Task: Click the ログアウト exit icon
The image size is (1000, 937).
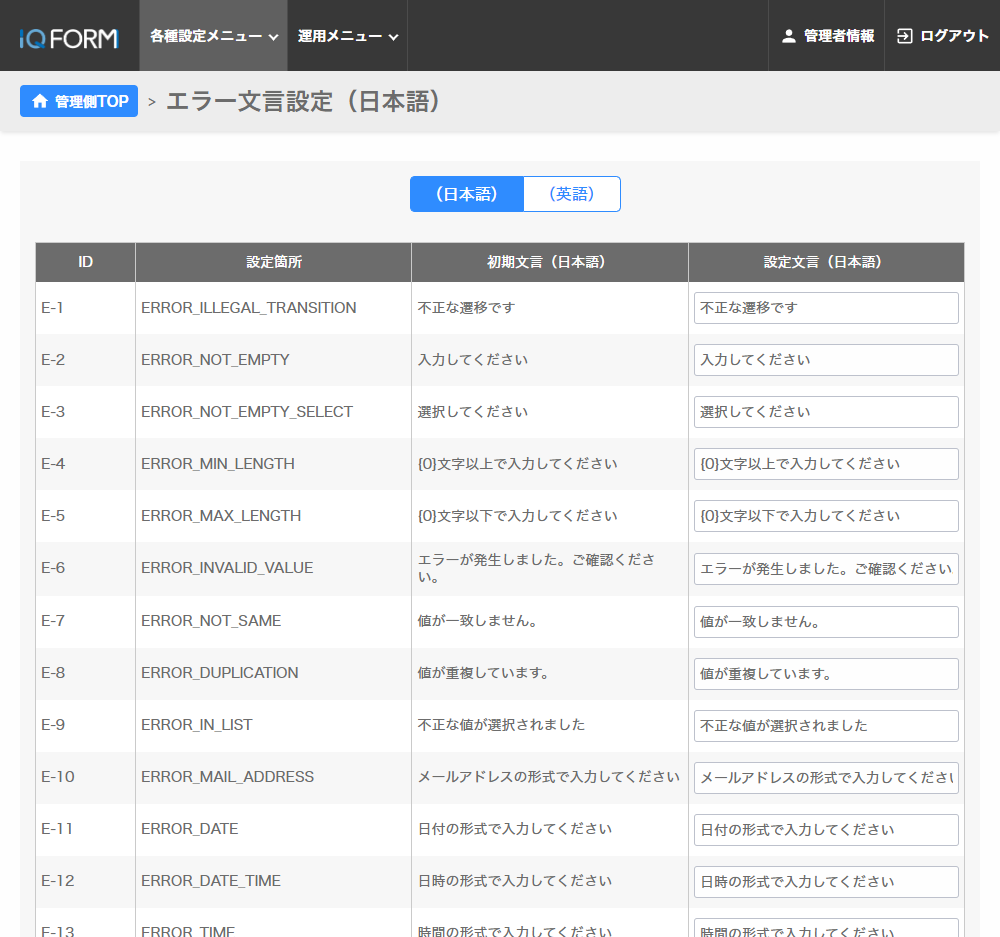Action: pos(905,36)
